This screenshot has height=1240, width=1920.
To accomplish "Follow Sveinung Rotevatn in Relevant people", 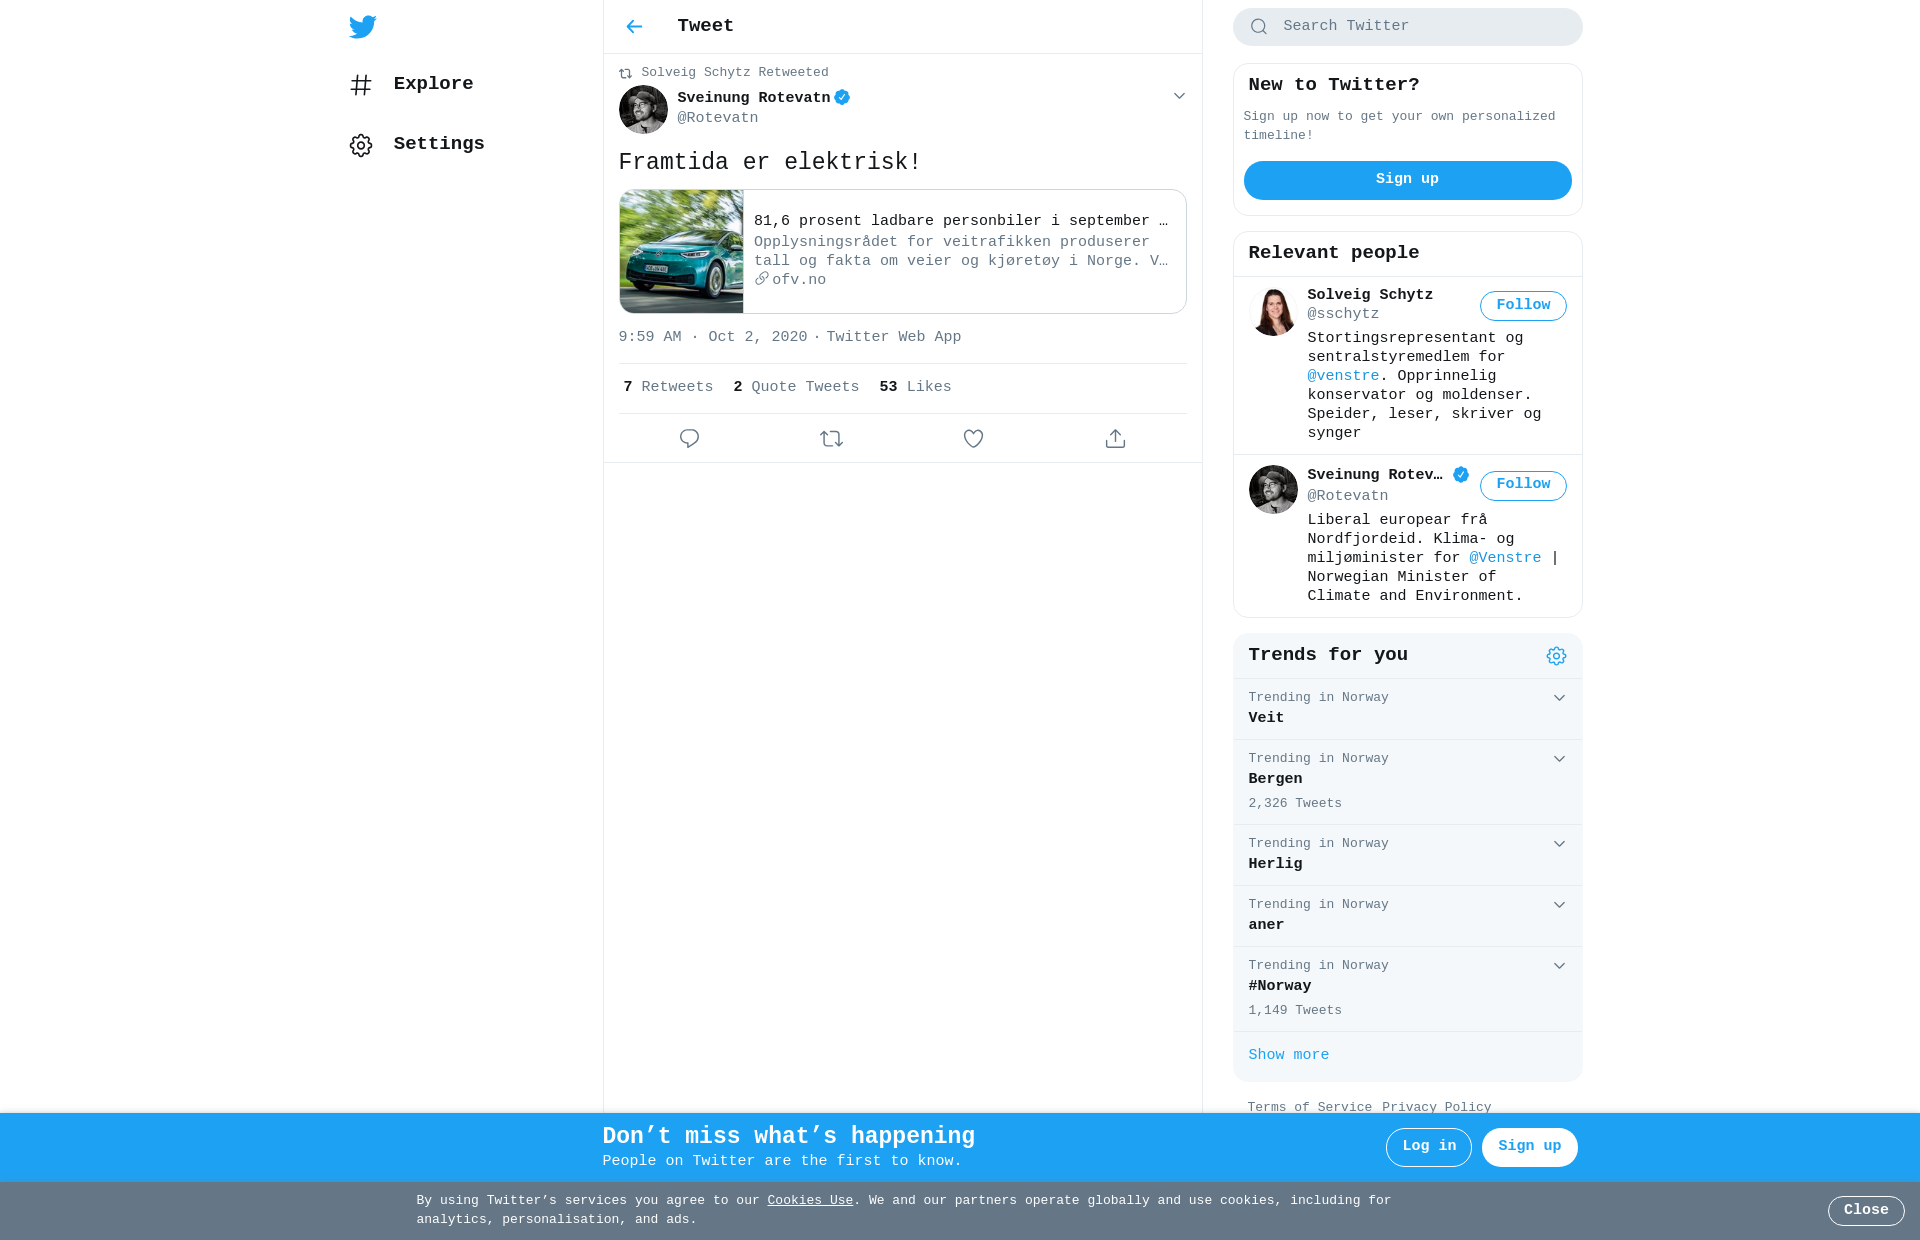I will point(1523,486).
